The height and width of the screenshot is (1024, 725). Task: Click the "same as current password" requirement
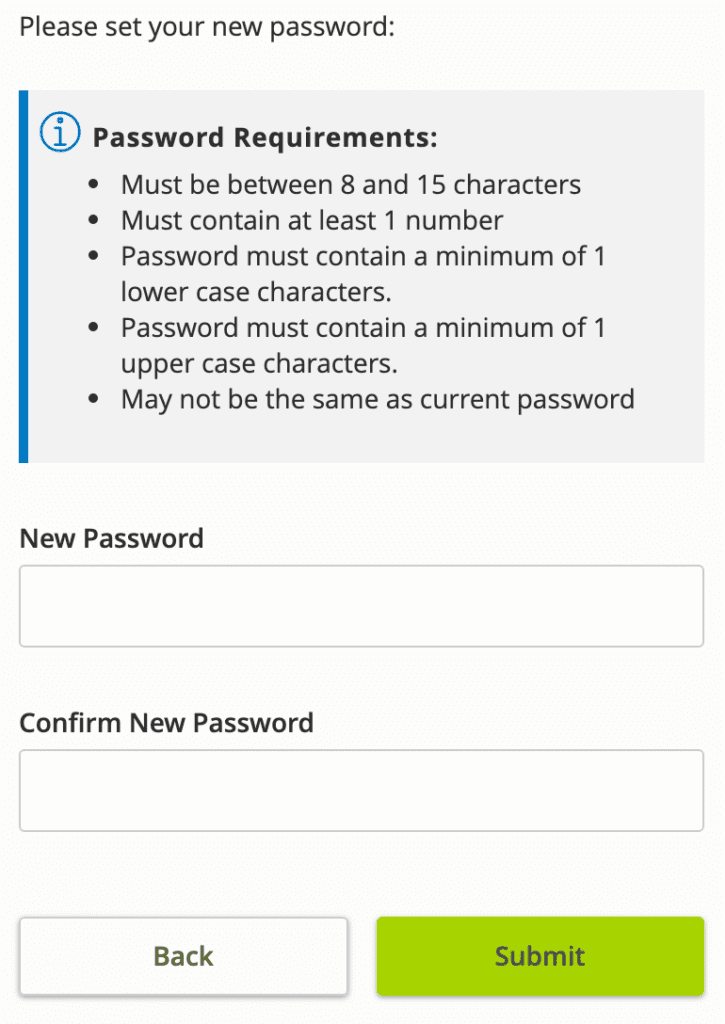click(x=377, y=400)
